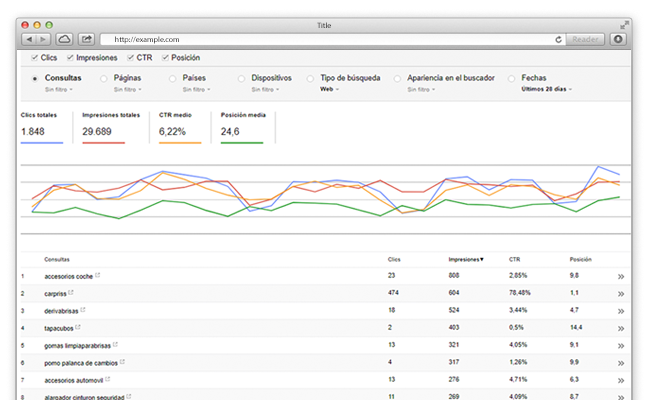Viewport: 650px width, 400px height.
Task: Uncheck the Impresiones checkbox
Action: 70,58
